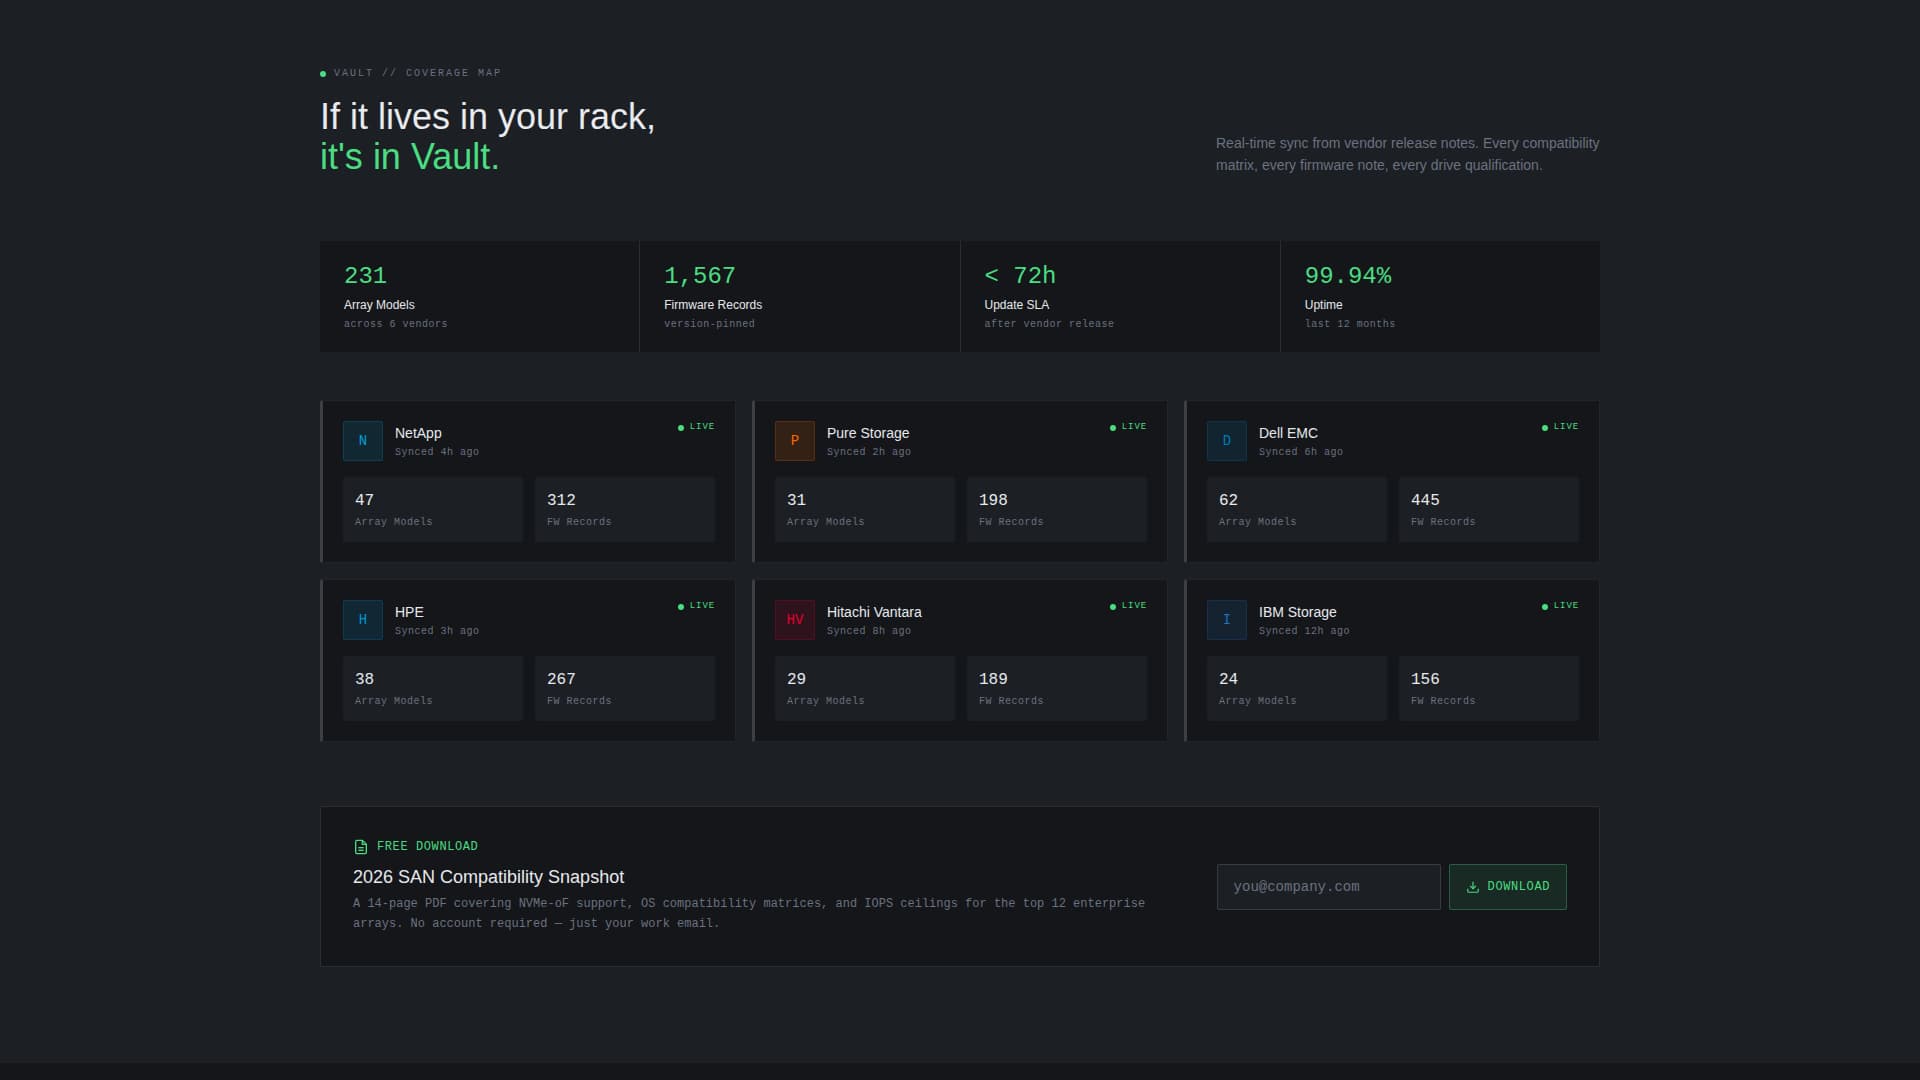
Task: Click the you@company.com email field
Action: coord(1328,887)
